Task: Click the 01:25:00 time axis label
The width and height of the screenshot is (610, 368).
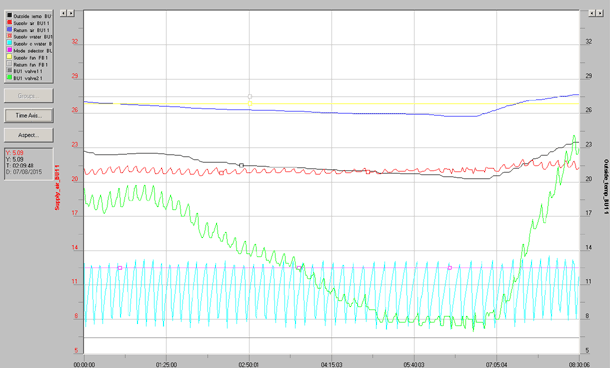Action: coord(167,364)
